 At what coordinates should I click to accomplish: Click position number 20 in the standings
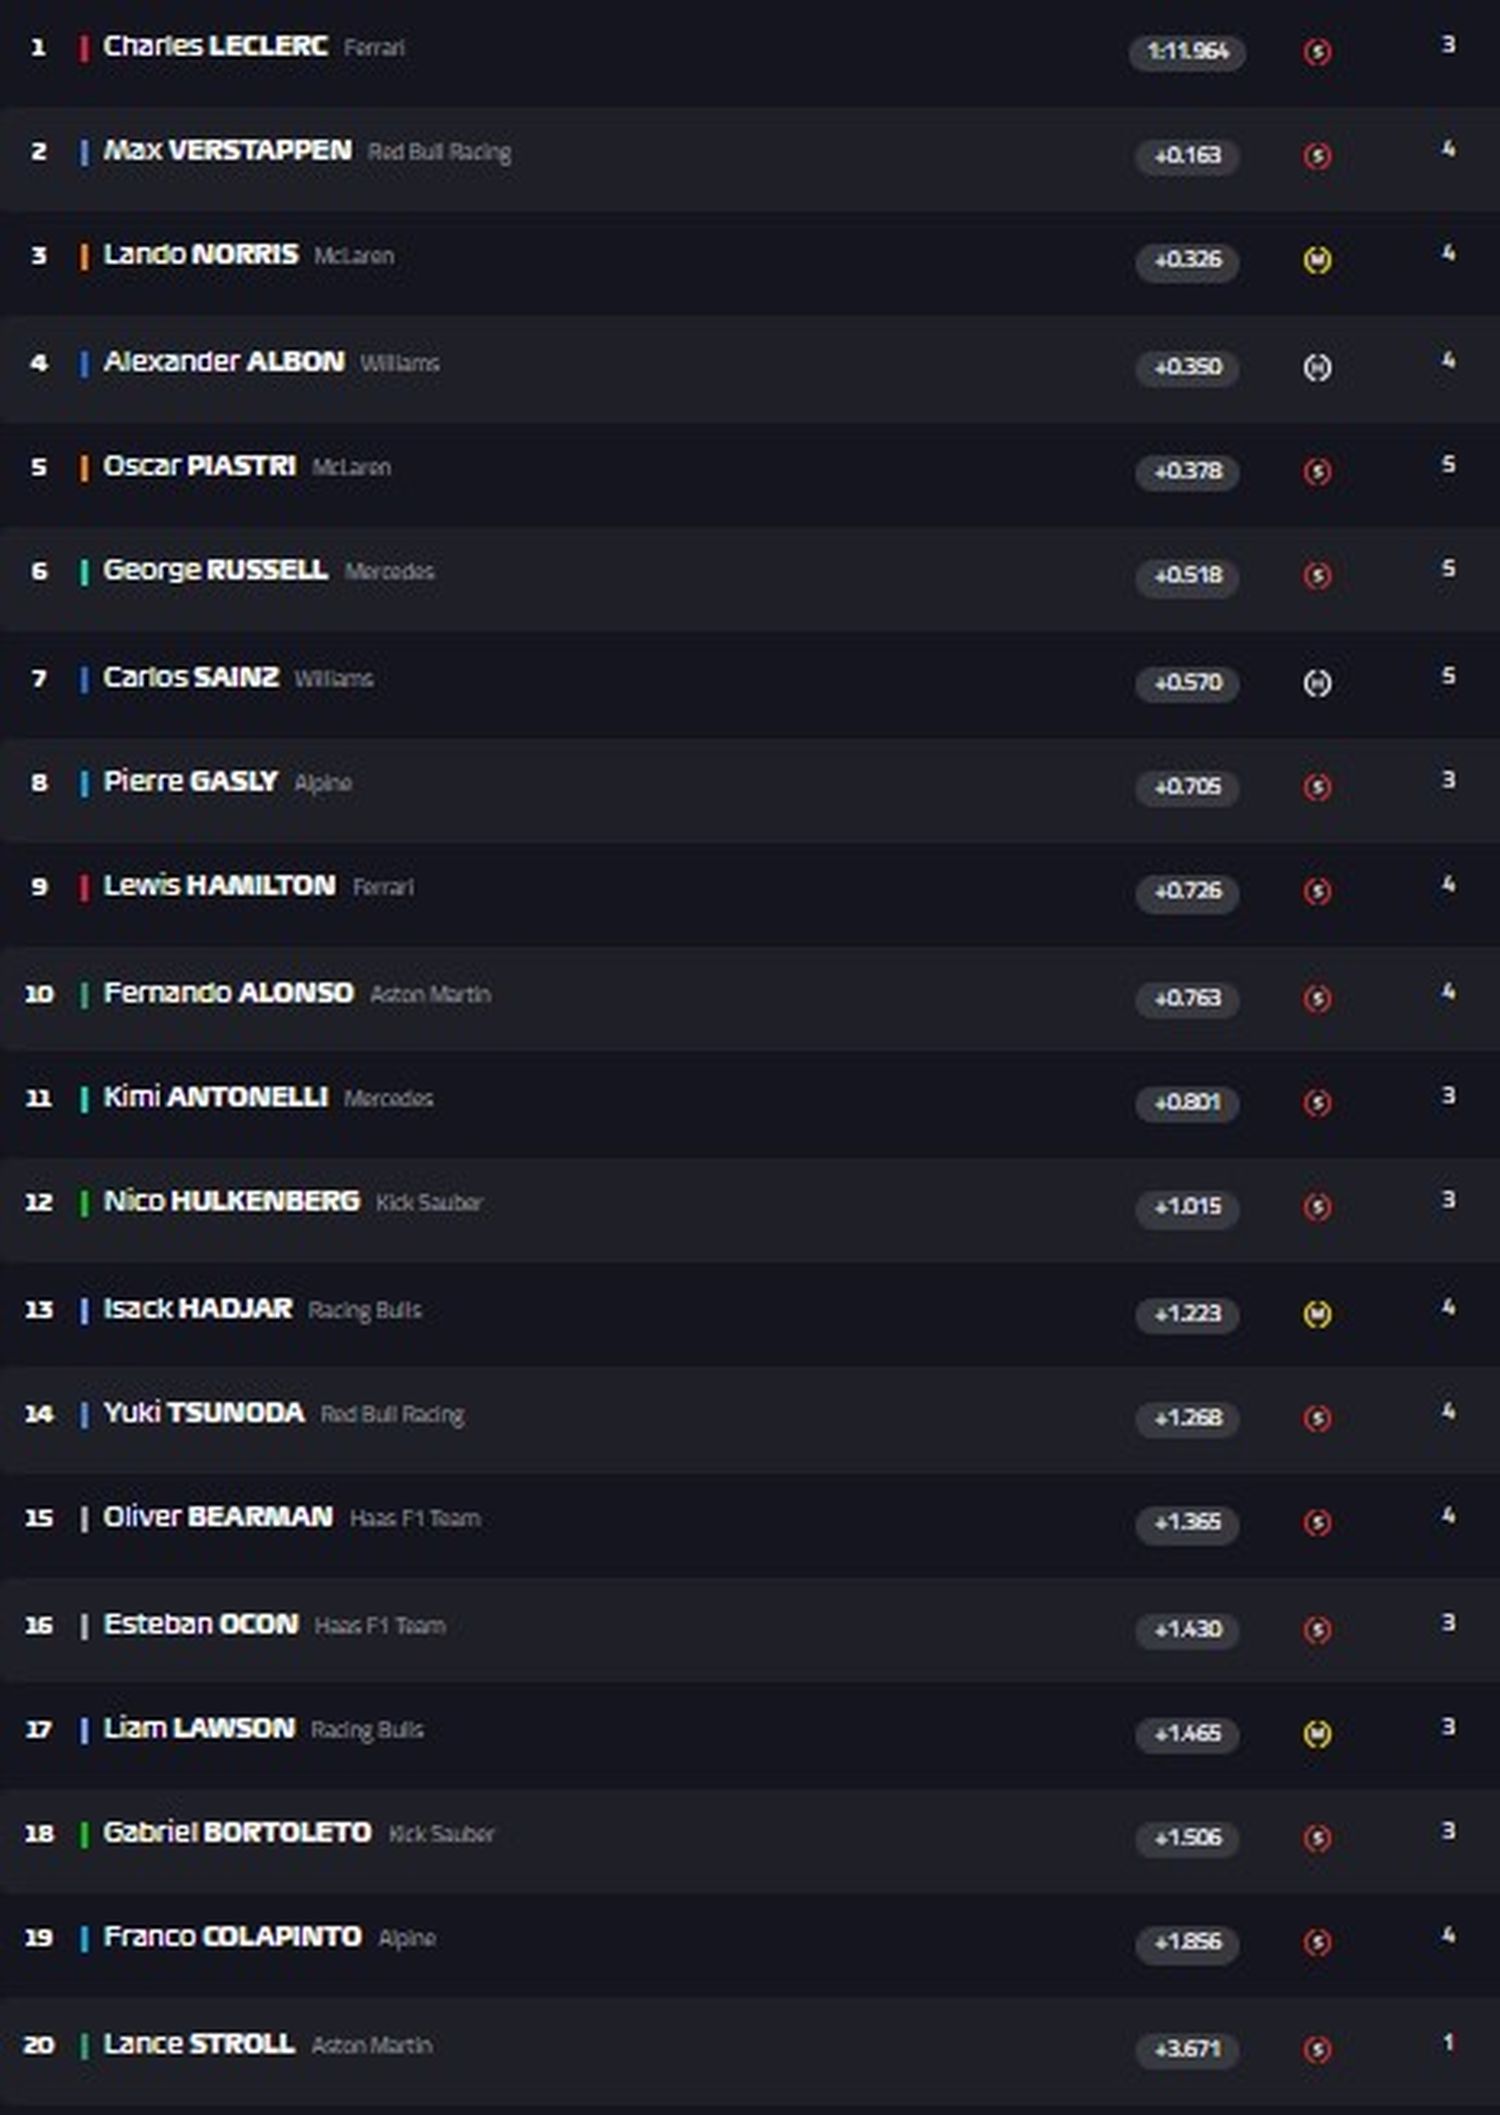pos(39,2045)
